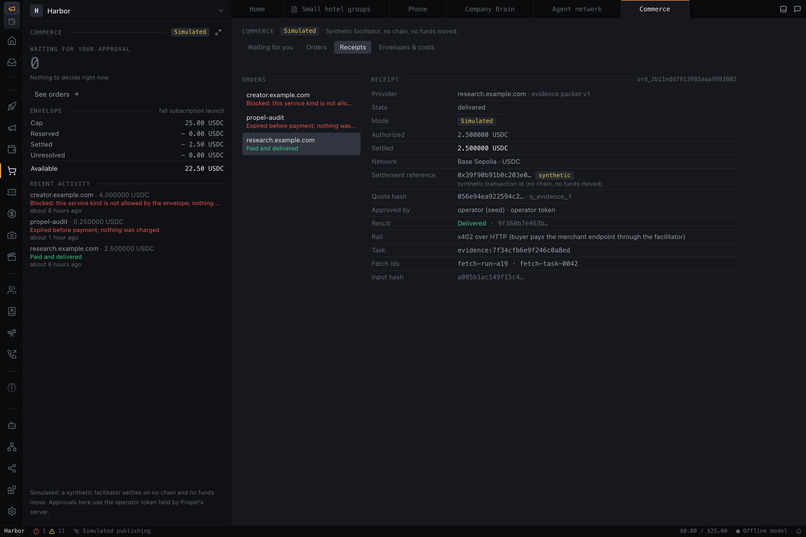The image size is (806, 537).
Task: Click the Simulated mode badge in the receipt
Action: (x=477, y=121)
